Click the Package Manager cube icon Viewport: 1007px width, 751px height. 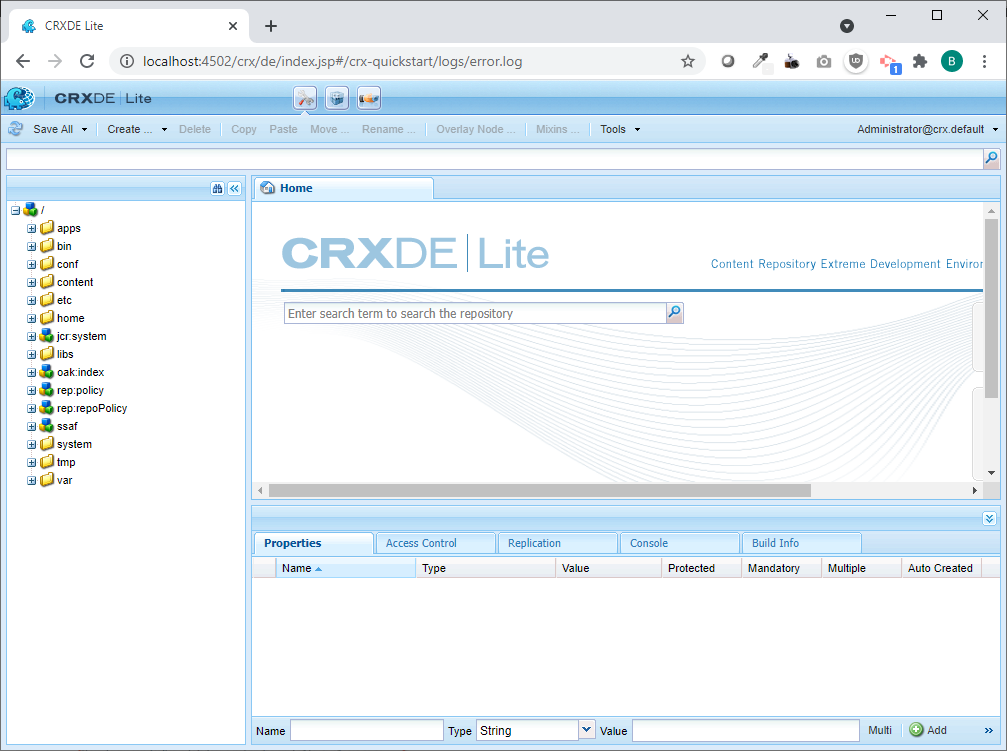pos(337,98)
